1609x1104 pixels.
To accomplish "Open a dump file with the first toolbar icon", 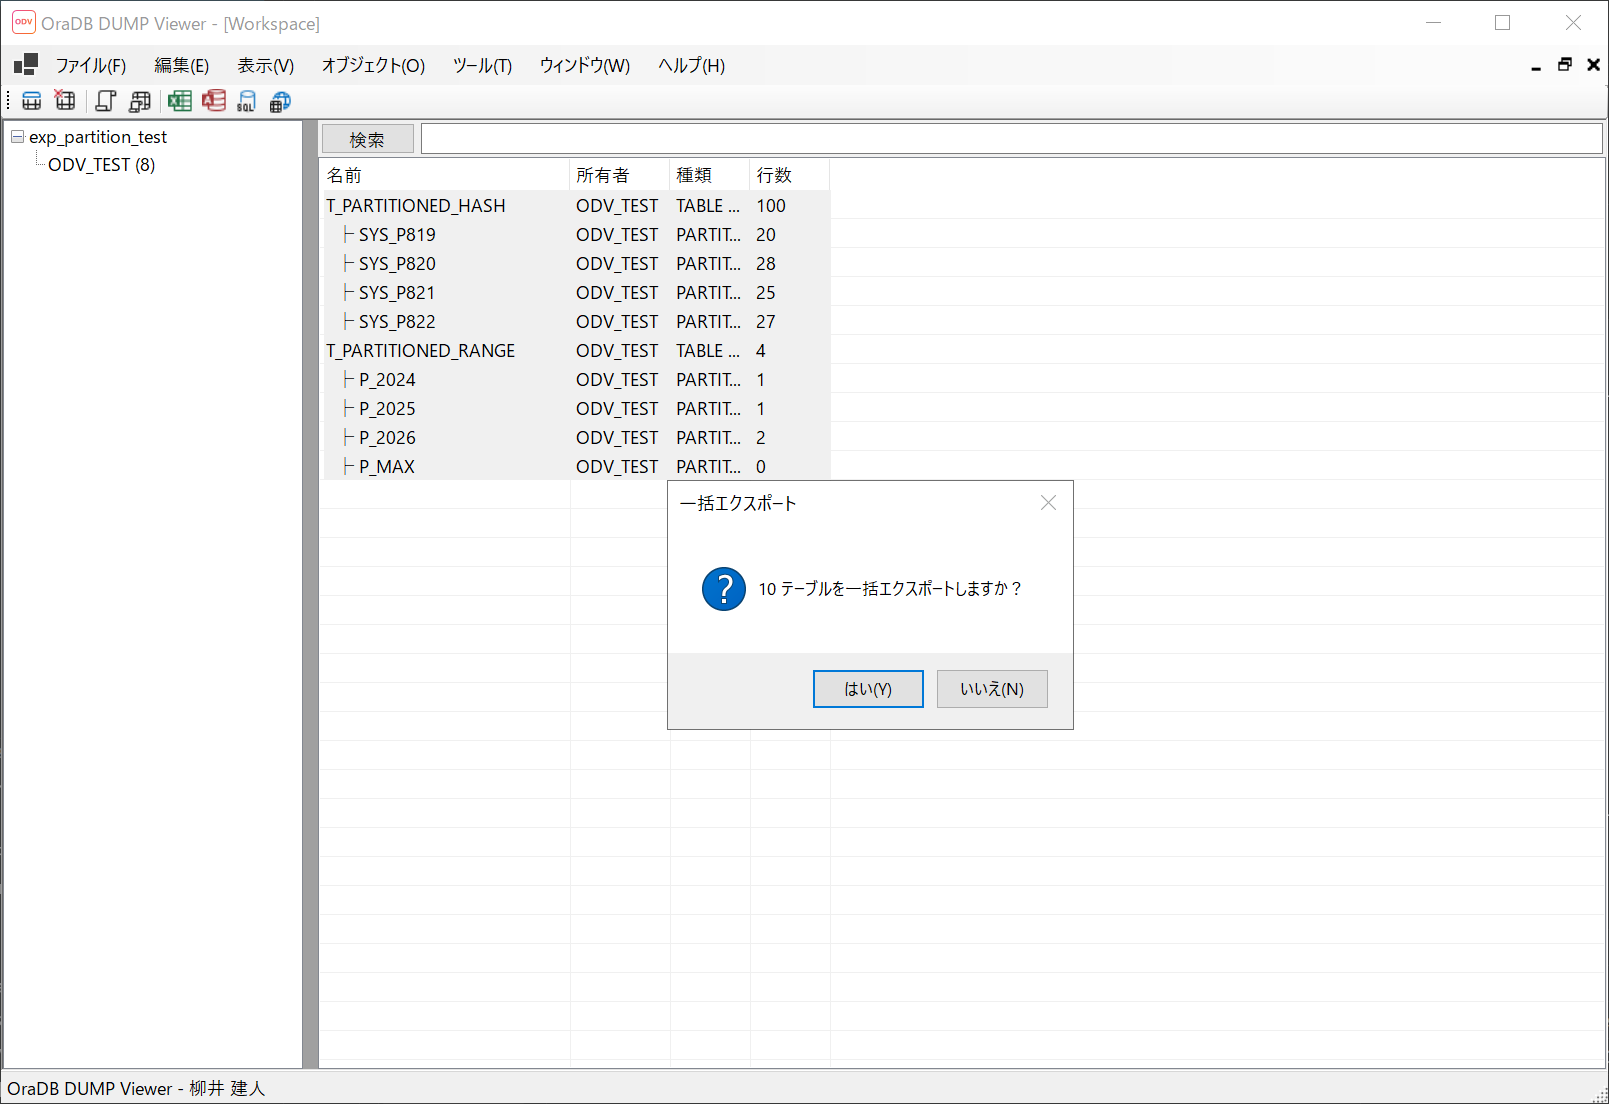I will pos(31,100).
